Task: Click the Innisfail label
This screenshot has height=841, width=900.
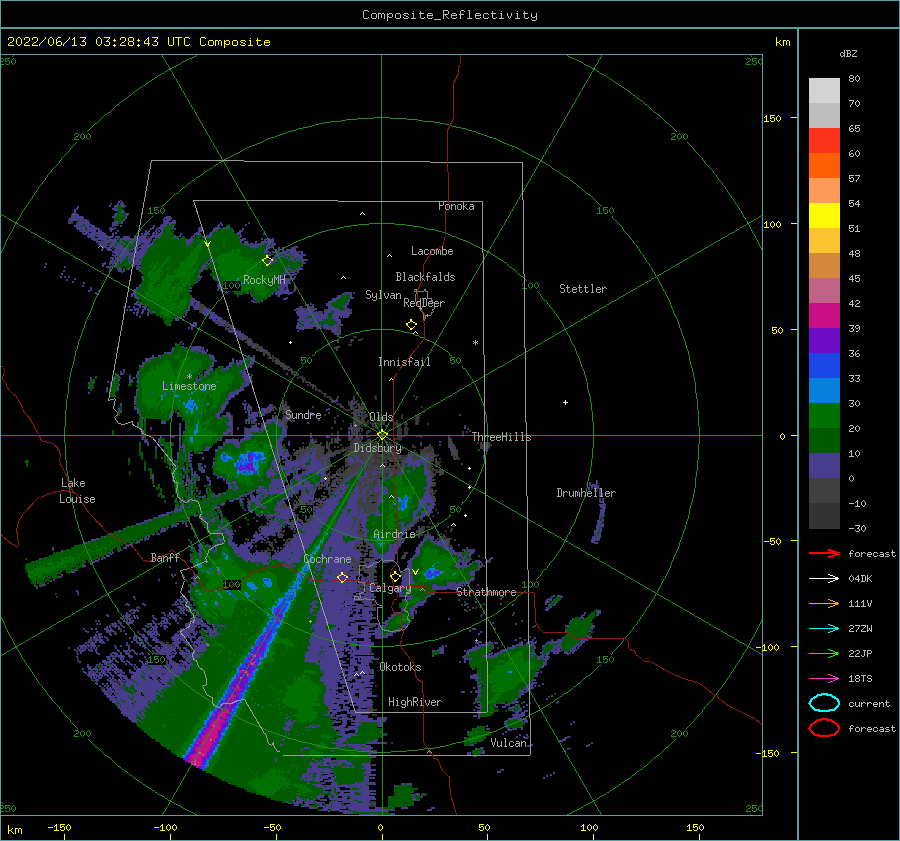Action: tap(404, 362)
